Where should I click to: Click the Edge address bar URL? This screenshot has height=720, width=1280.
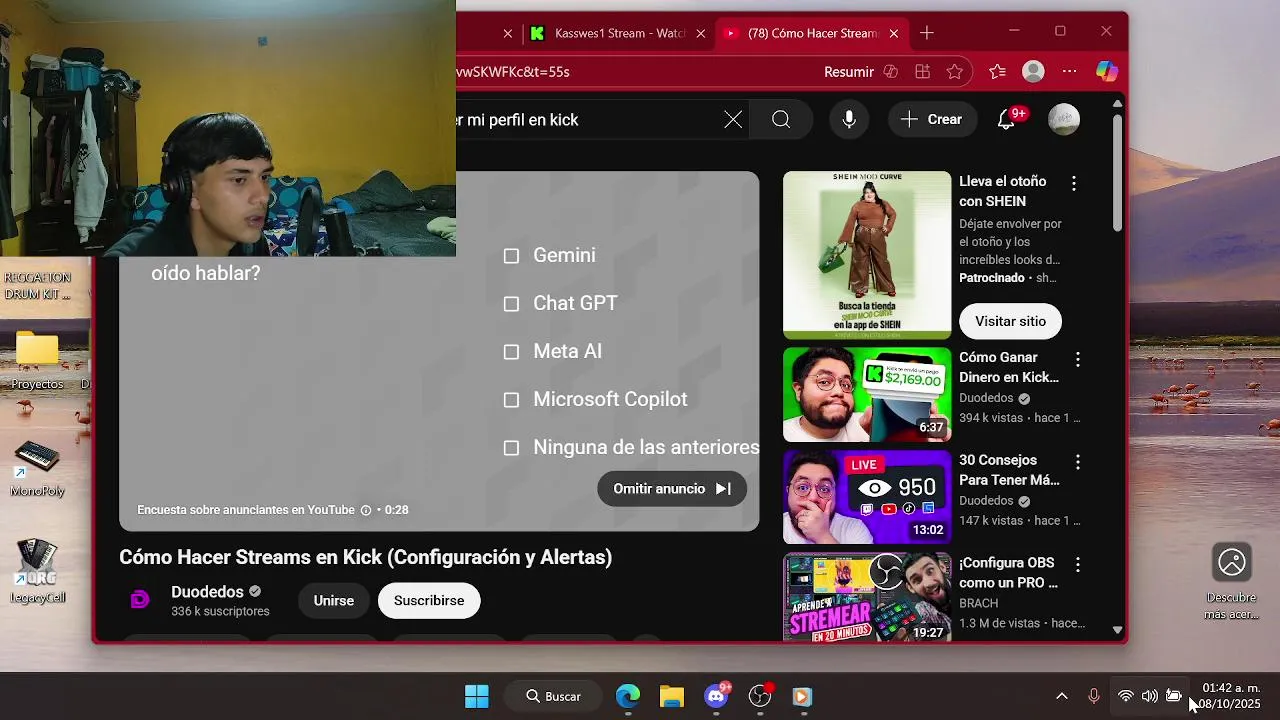tap(512, 72)
